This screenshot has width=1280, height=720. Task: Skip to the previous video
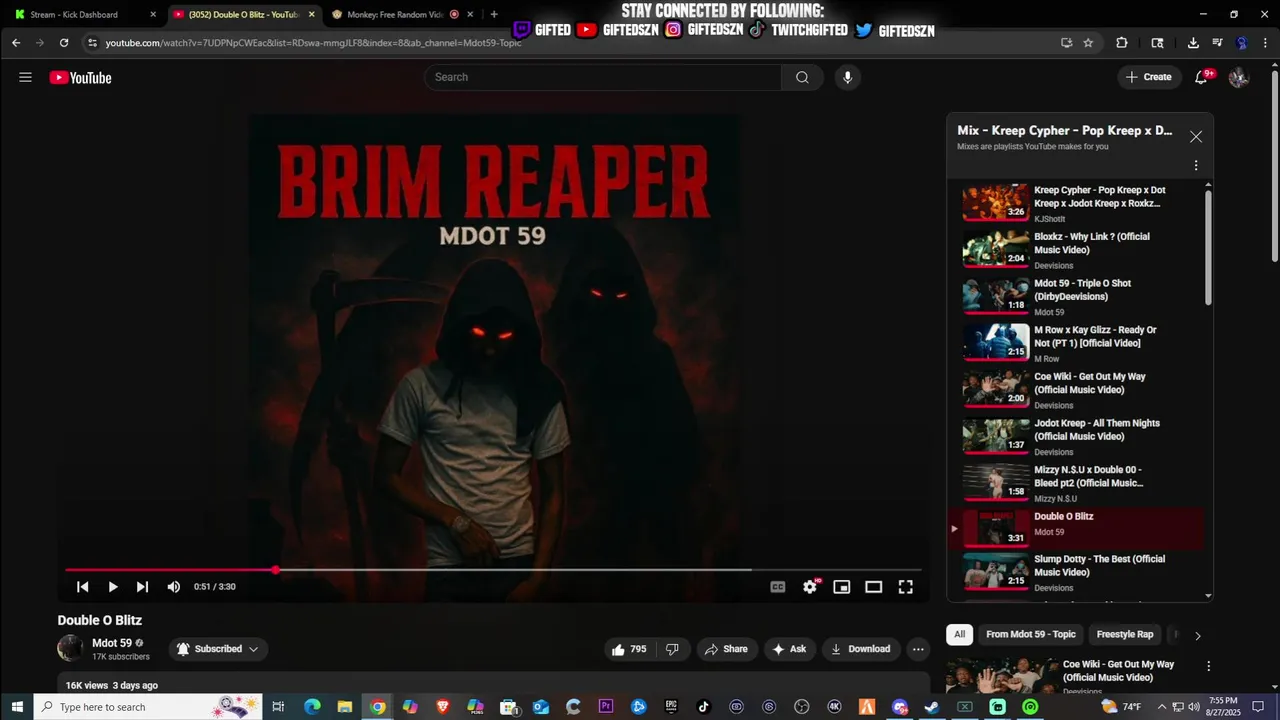pos(83,587)
